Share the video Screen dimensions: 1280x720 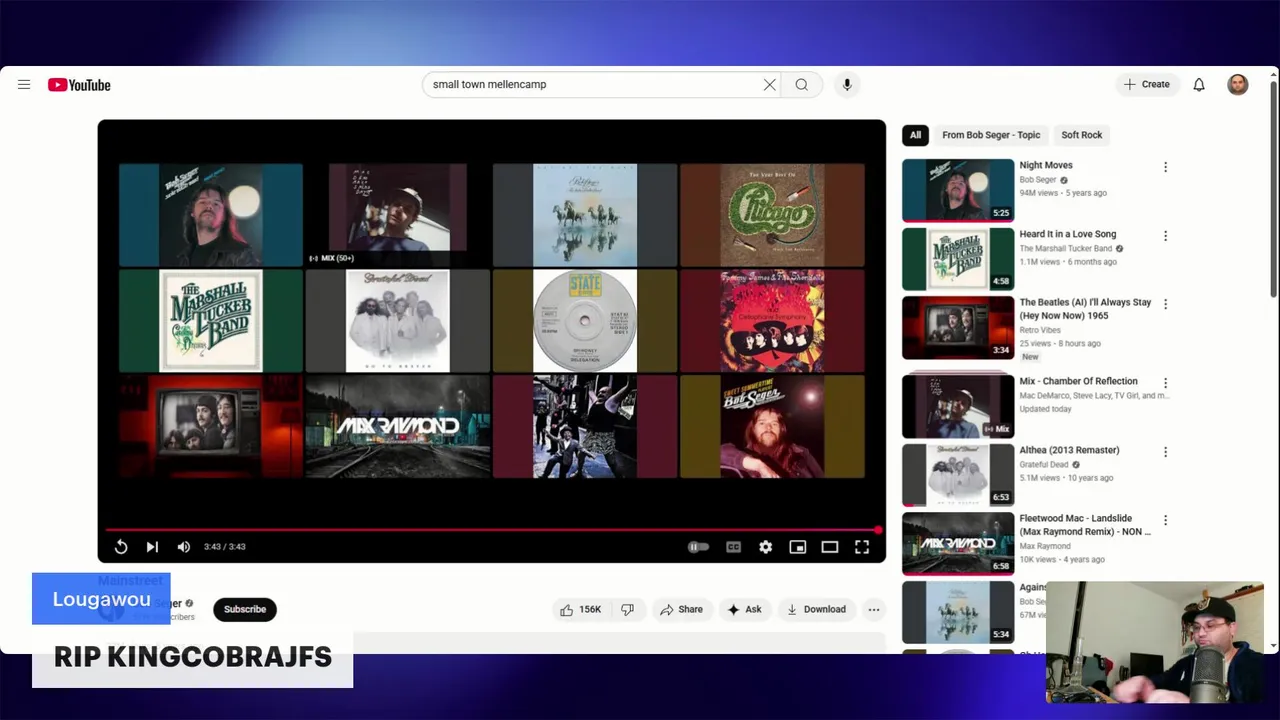click(680, 609)
